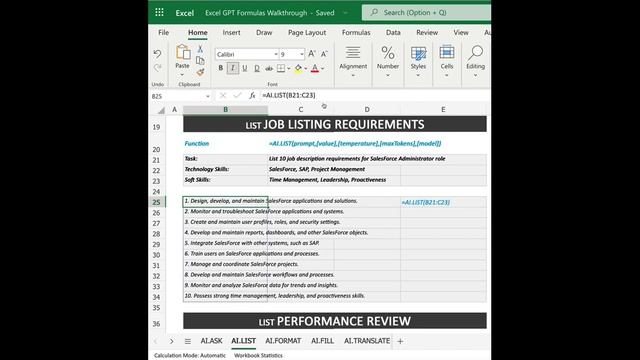Open the Data ribbon tab

(393, 32)
